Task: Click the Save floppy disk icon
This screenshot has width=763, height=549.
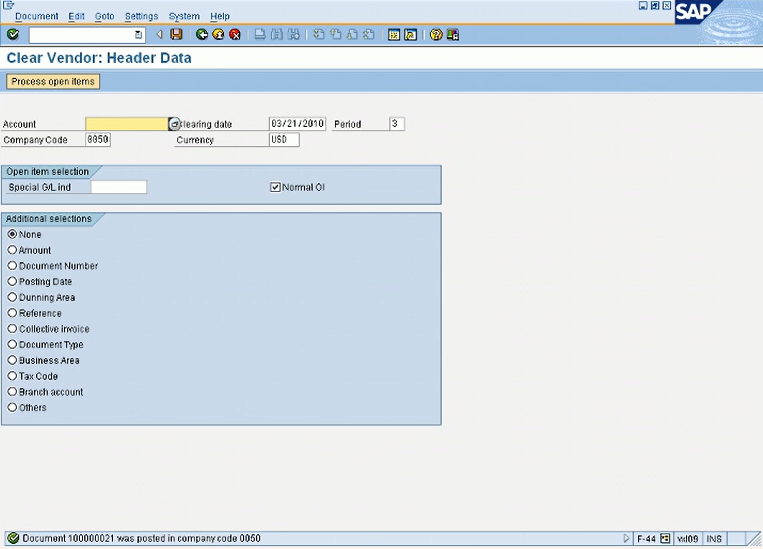Action: (x=176, y=35)
